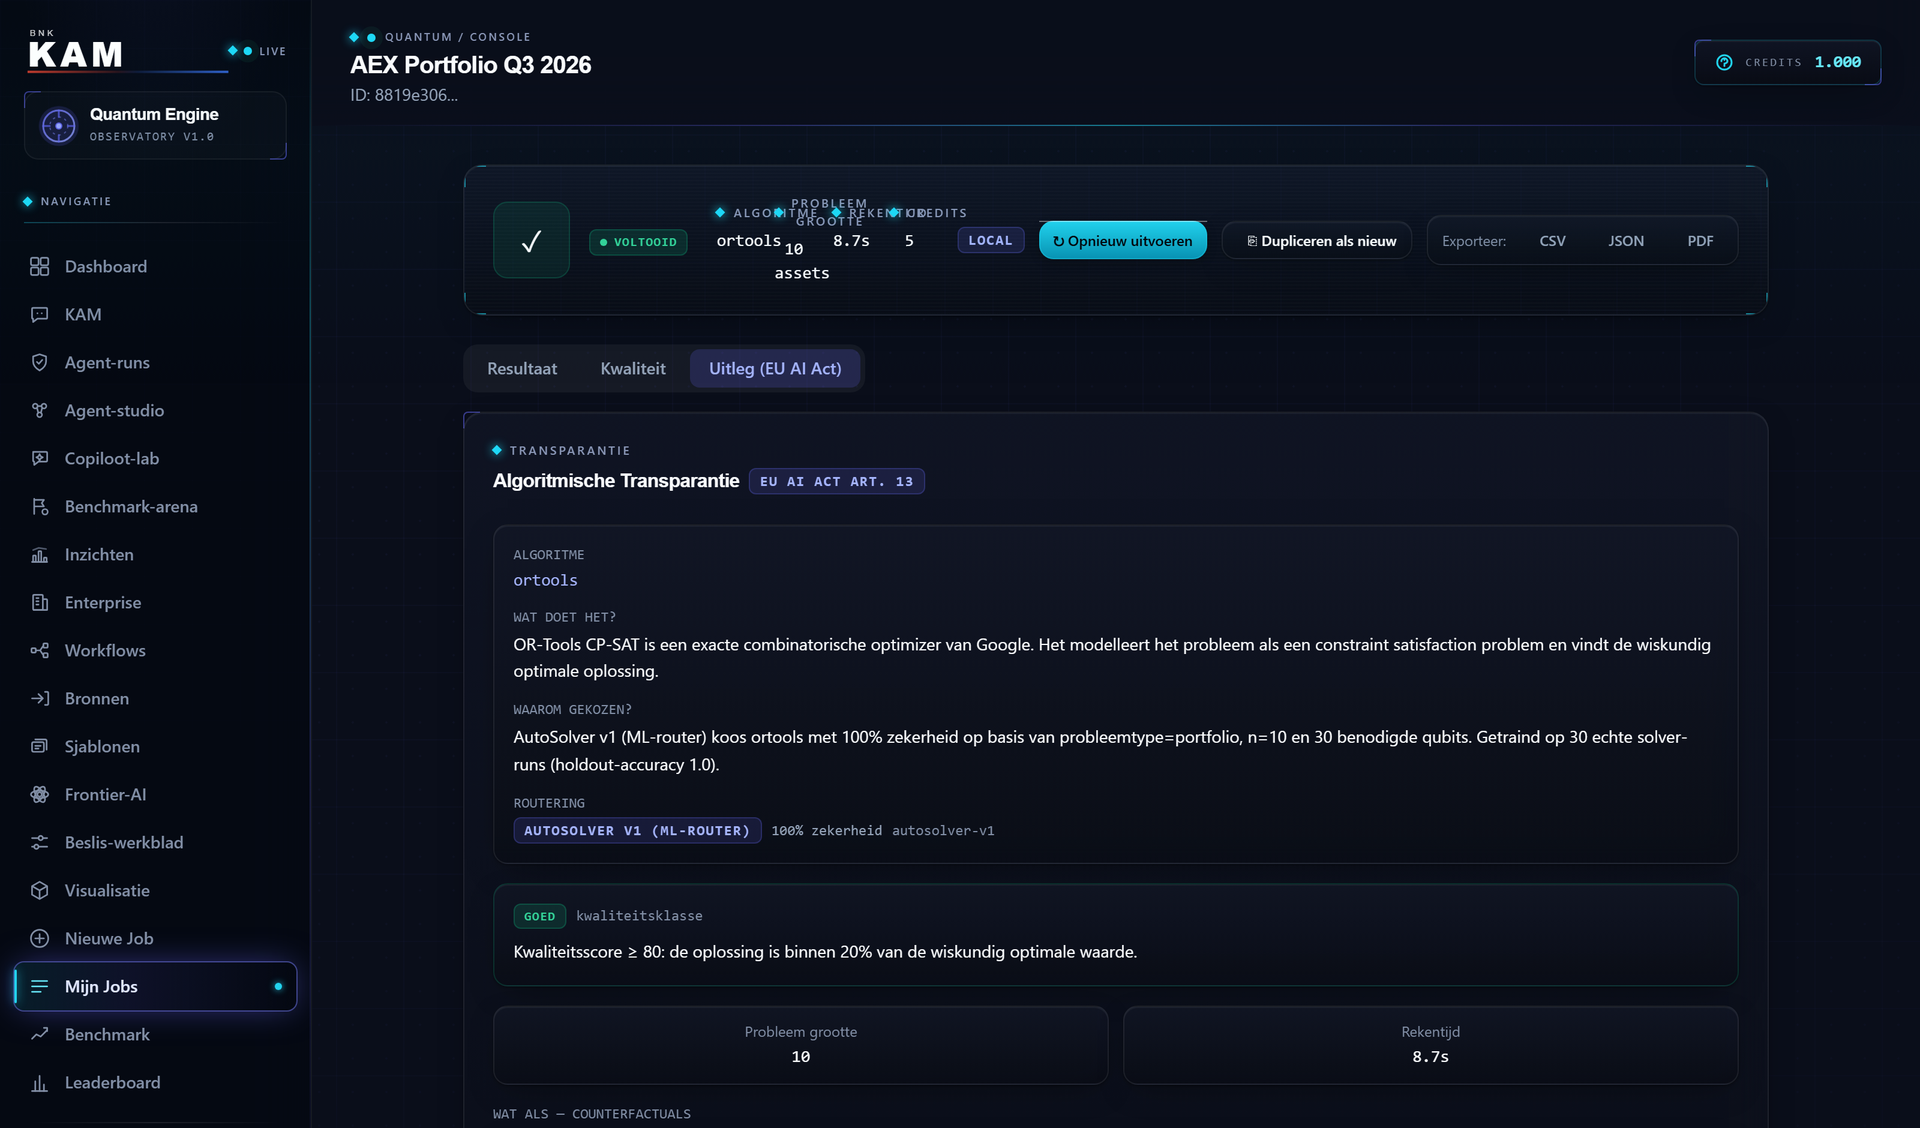This screenshot has height=1128, width=1920.
Task: Click the Copiloot-lab icon in sidebar
Action: [39, 458]
